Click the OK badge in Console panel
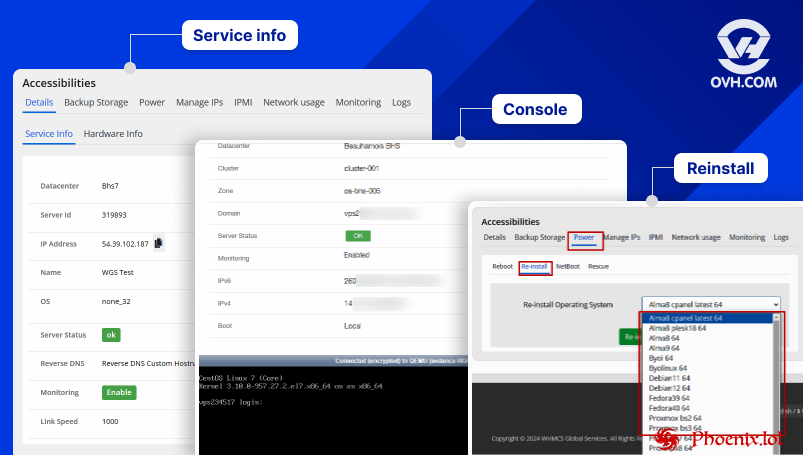Viewport: 803px width, 455px height. (358, 236)
